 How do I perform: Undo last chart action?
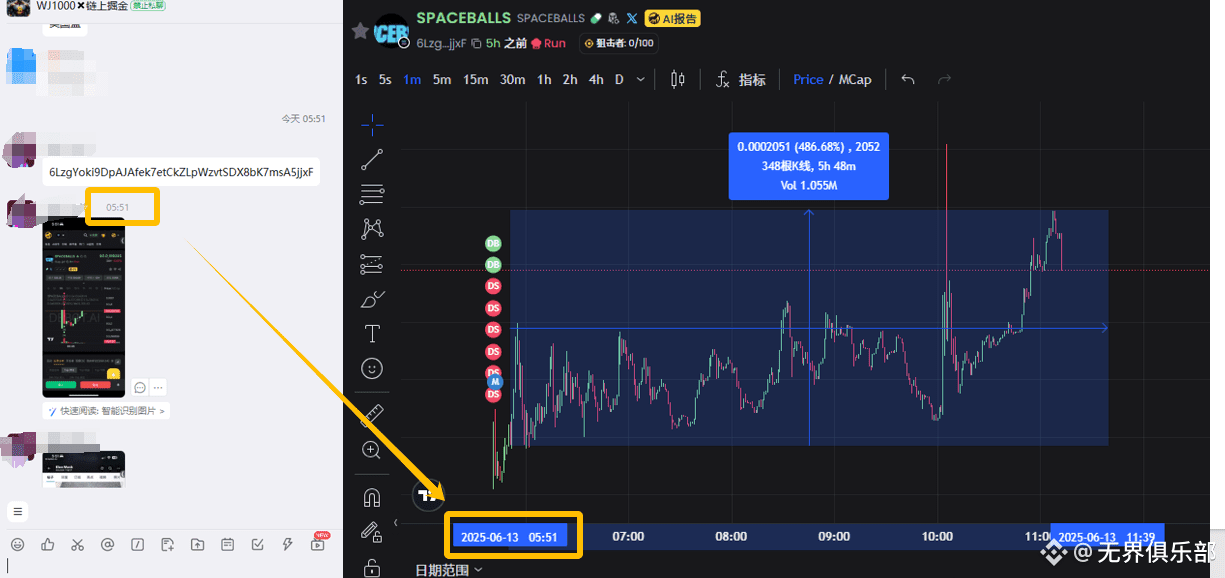pos(908,79)
